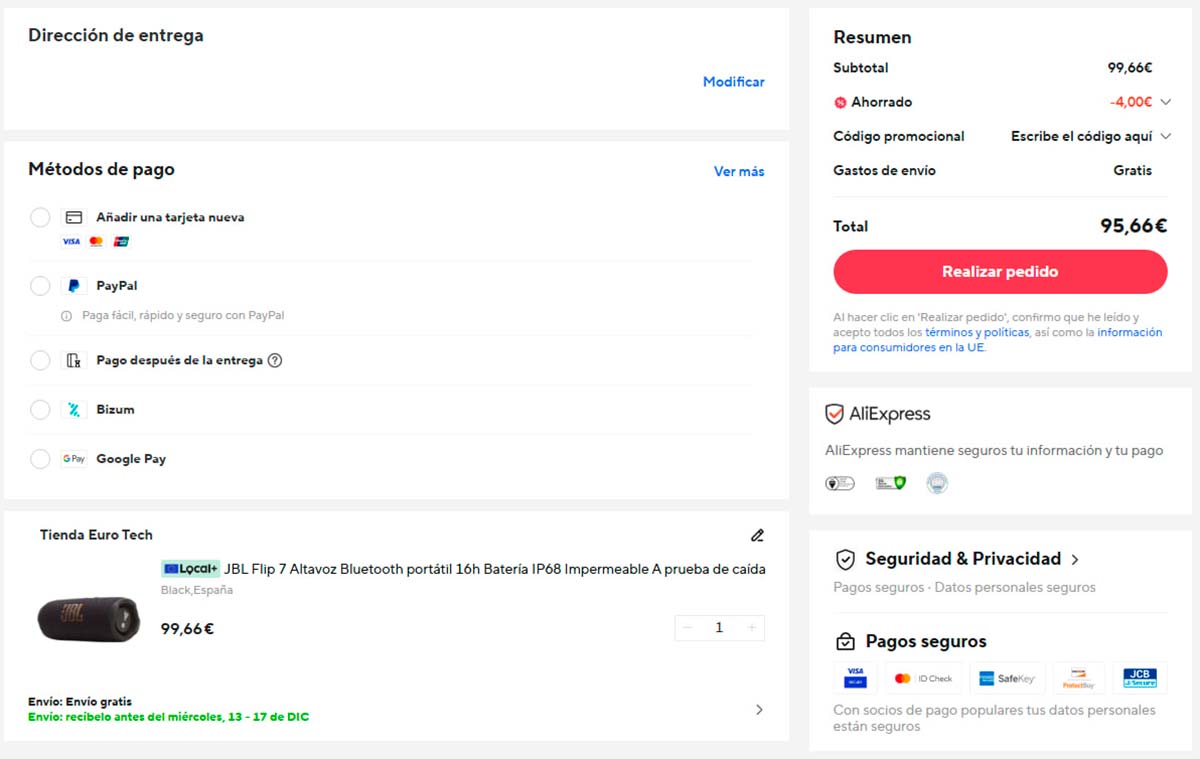Viewport: 1200px width, 759px height.
Task: Expand the shipping details with the right chevron
Action: pos(759,709)
